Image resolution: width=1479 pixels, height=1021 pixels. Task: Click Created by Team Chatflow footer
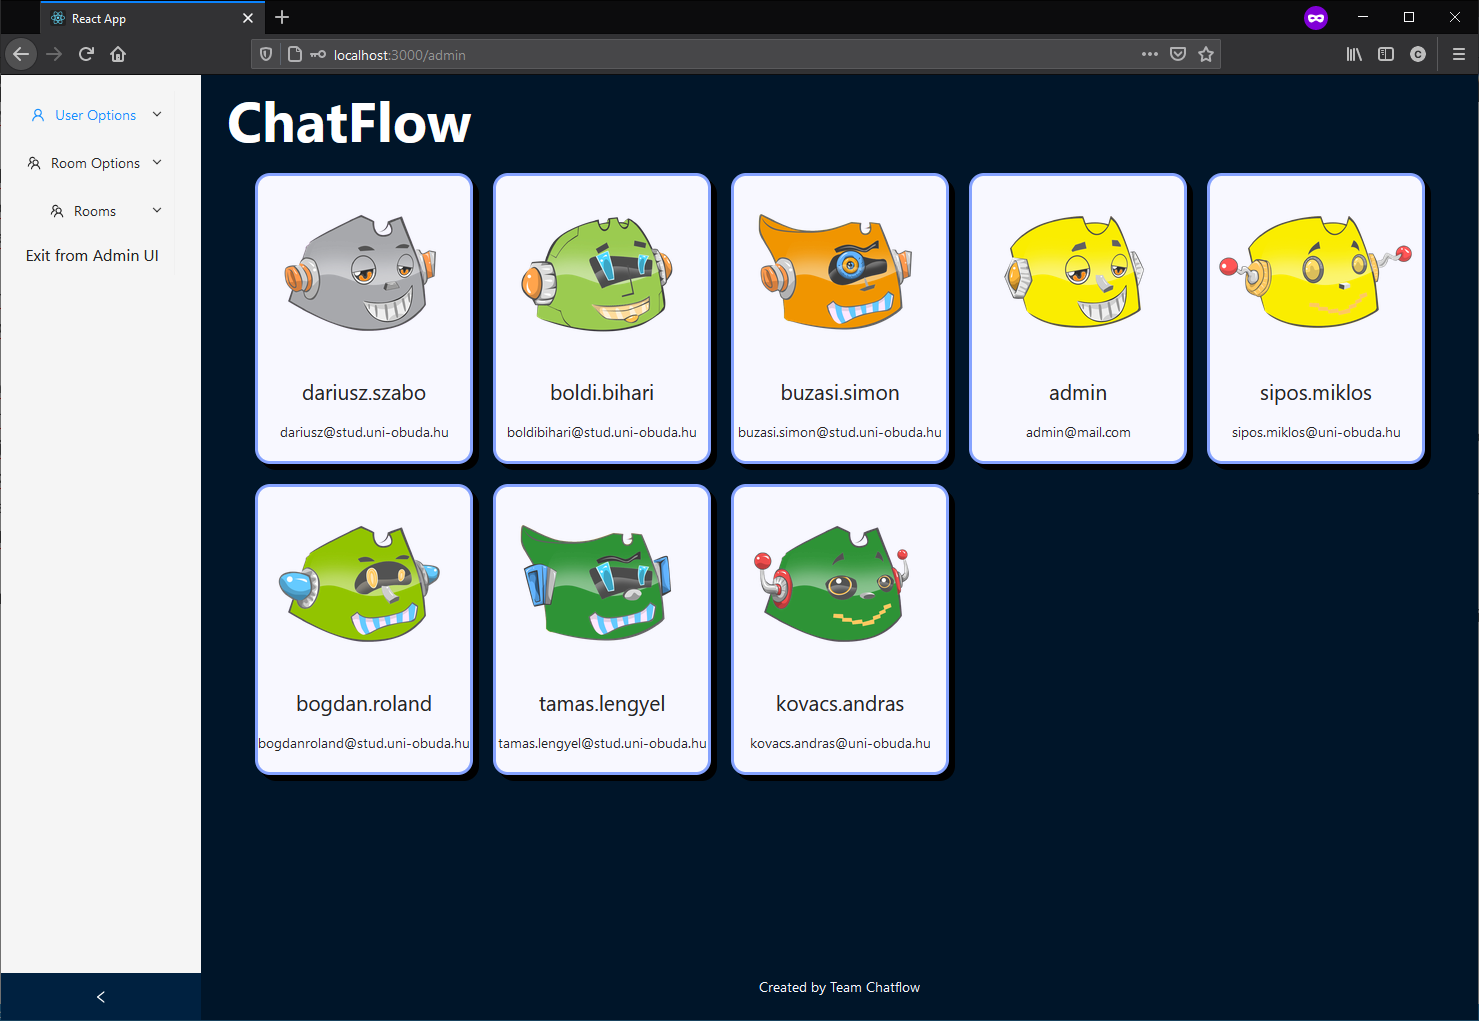pos(839,988)
